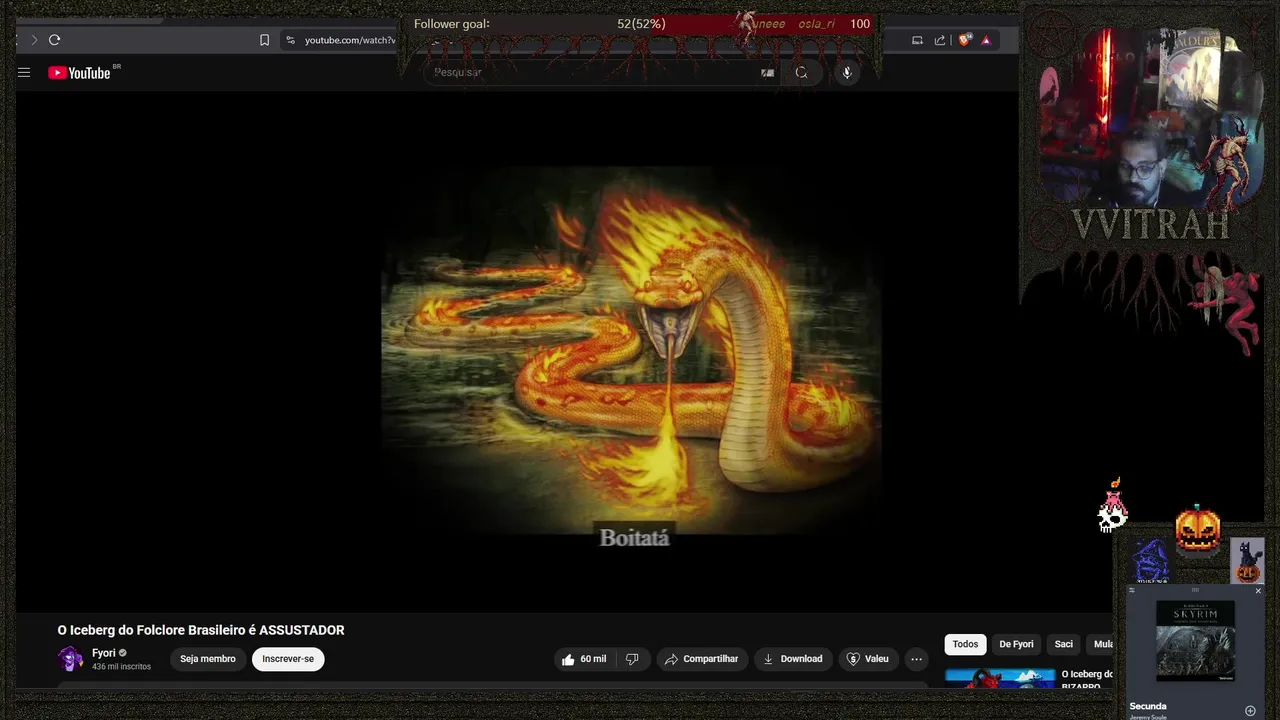Open the three-dot more actions menu

pos(916,659)
